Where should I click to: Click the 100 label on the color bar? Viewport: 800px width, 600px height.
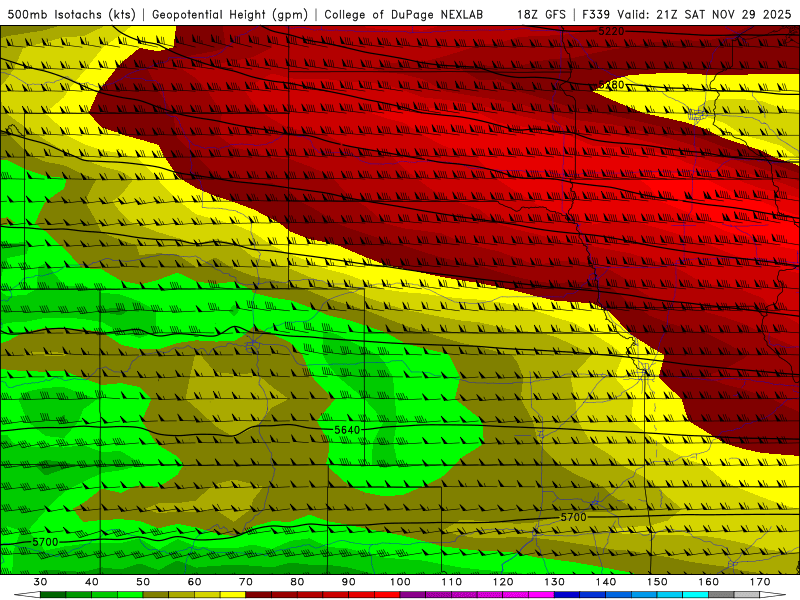(401, 582)
